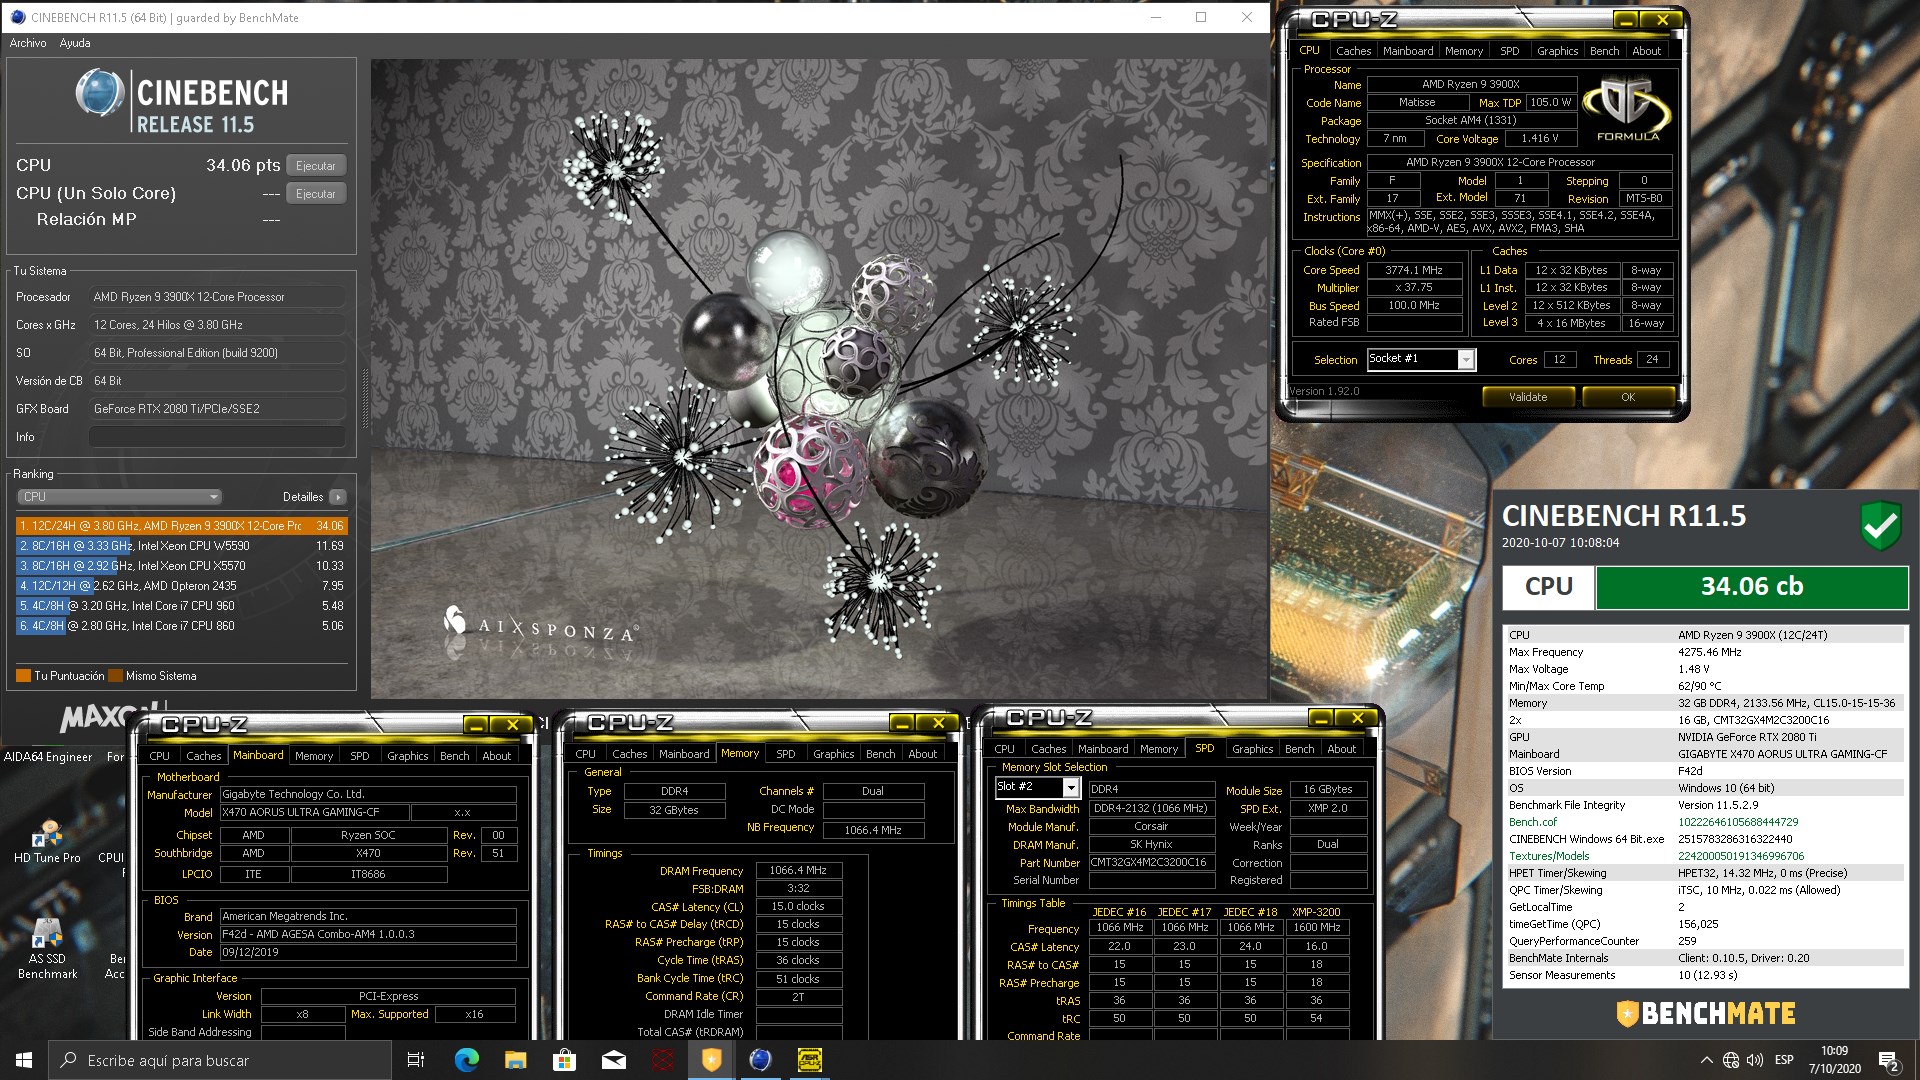Run single core test with second Ejecutar button
1920x1080 pixels.
tap(316, 194)
